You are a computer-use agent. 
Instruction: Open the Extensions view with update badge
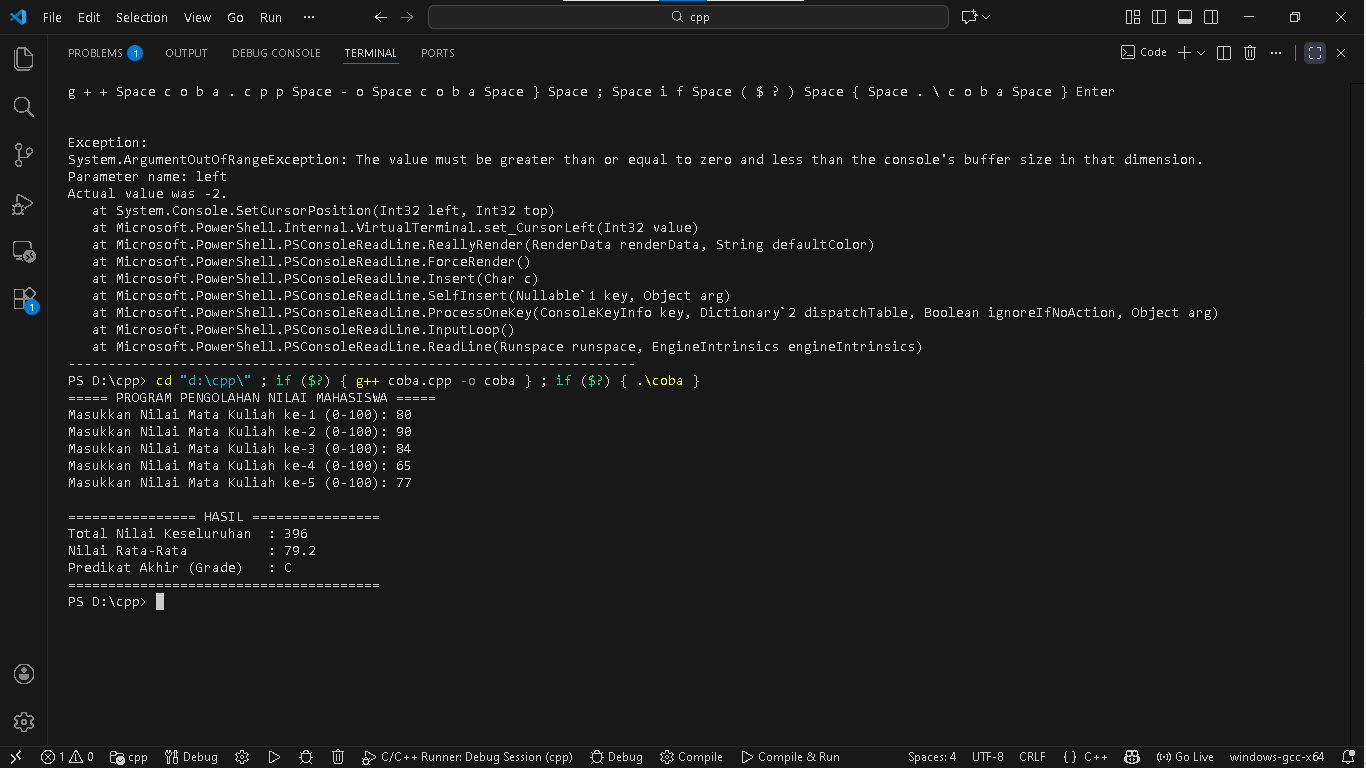coord(24,299)
